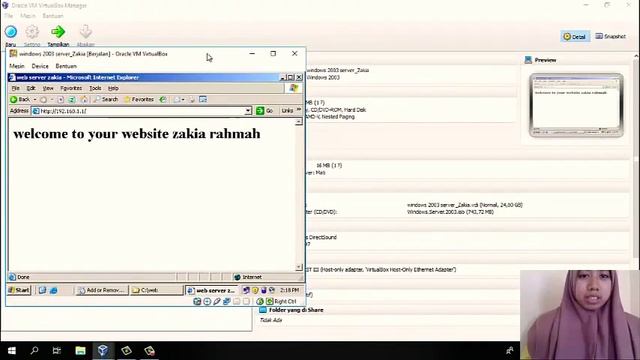Open the Edit menu in Internet Explorer
This screenshot has height=360, width=640.
pos(31,88)
